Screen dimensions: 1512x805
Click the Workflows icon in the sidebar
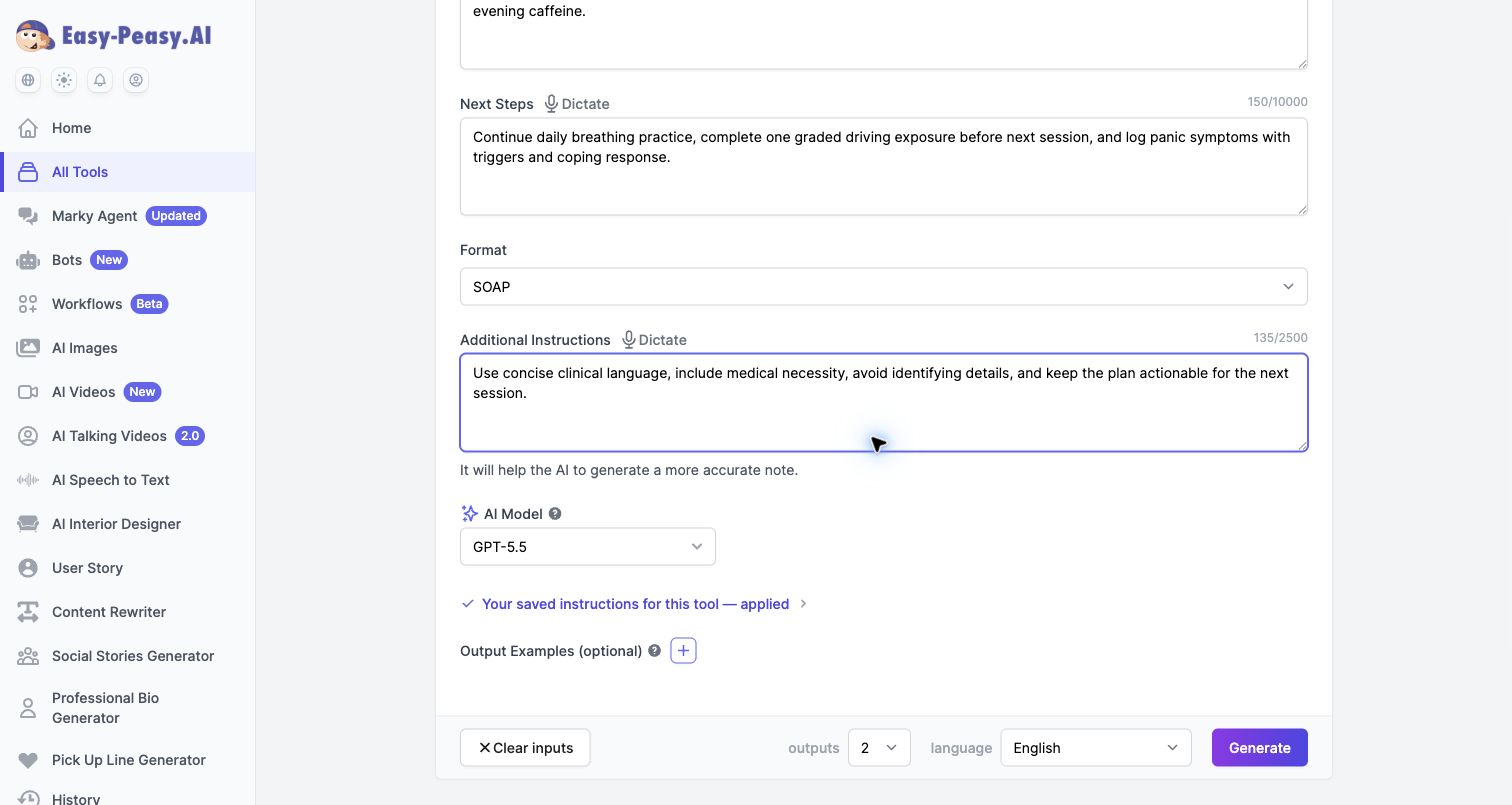[28, 304]
